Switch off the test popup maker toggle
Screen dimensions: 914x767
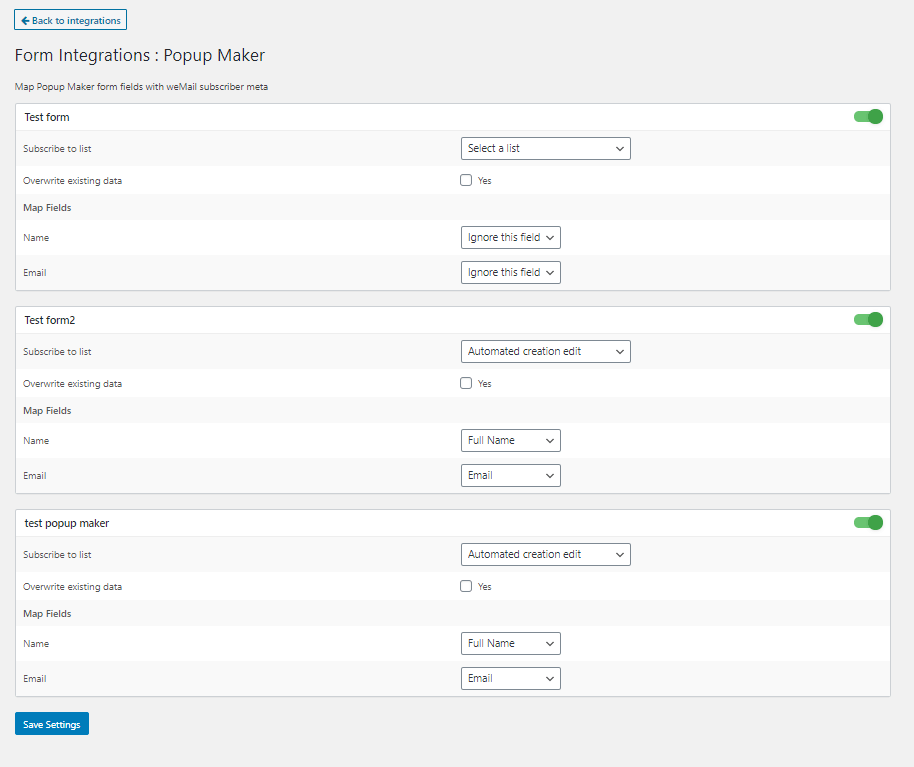tap(868, 523)
